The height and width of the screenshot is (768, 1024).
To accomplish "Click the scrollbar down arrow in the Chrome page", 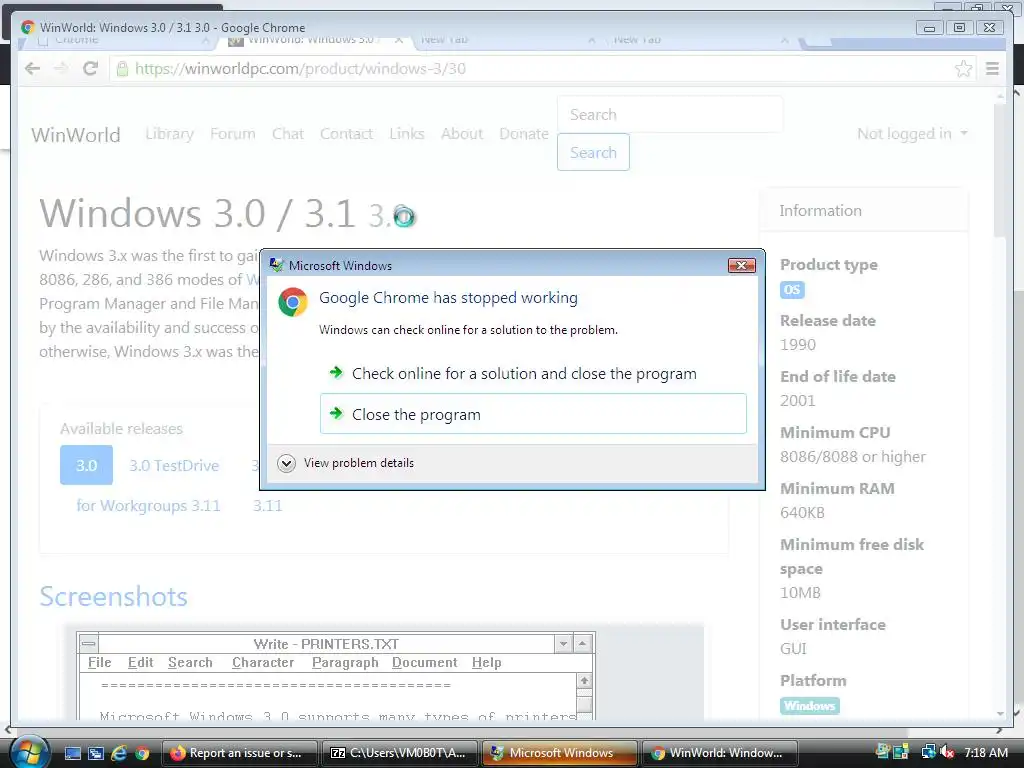I will click(1000, 713).
